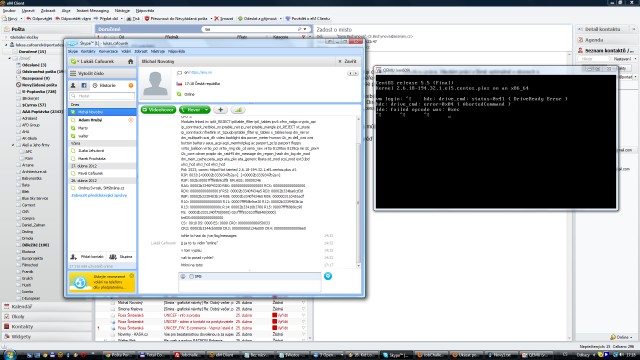The image size is (640, 360).
Task: Click Michal Novotny profile avatar picture
Action: coord(156,84)
